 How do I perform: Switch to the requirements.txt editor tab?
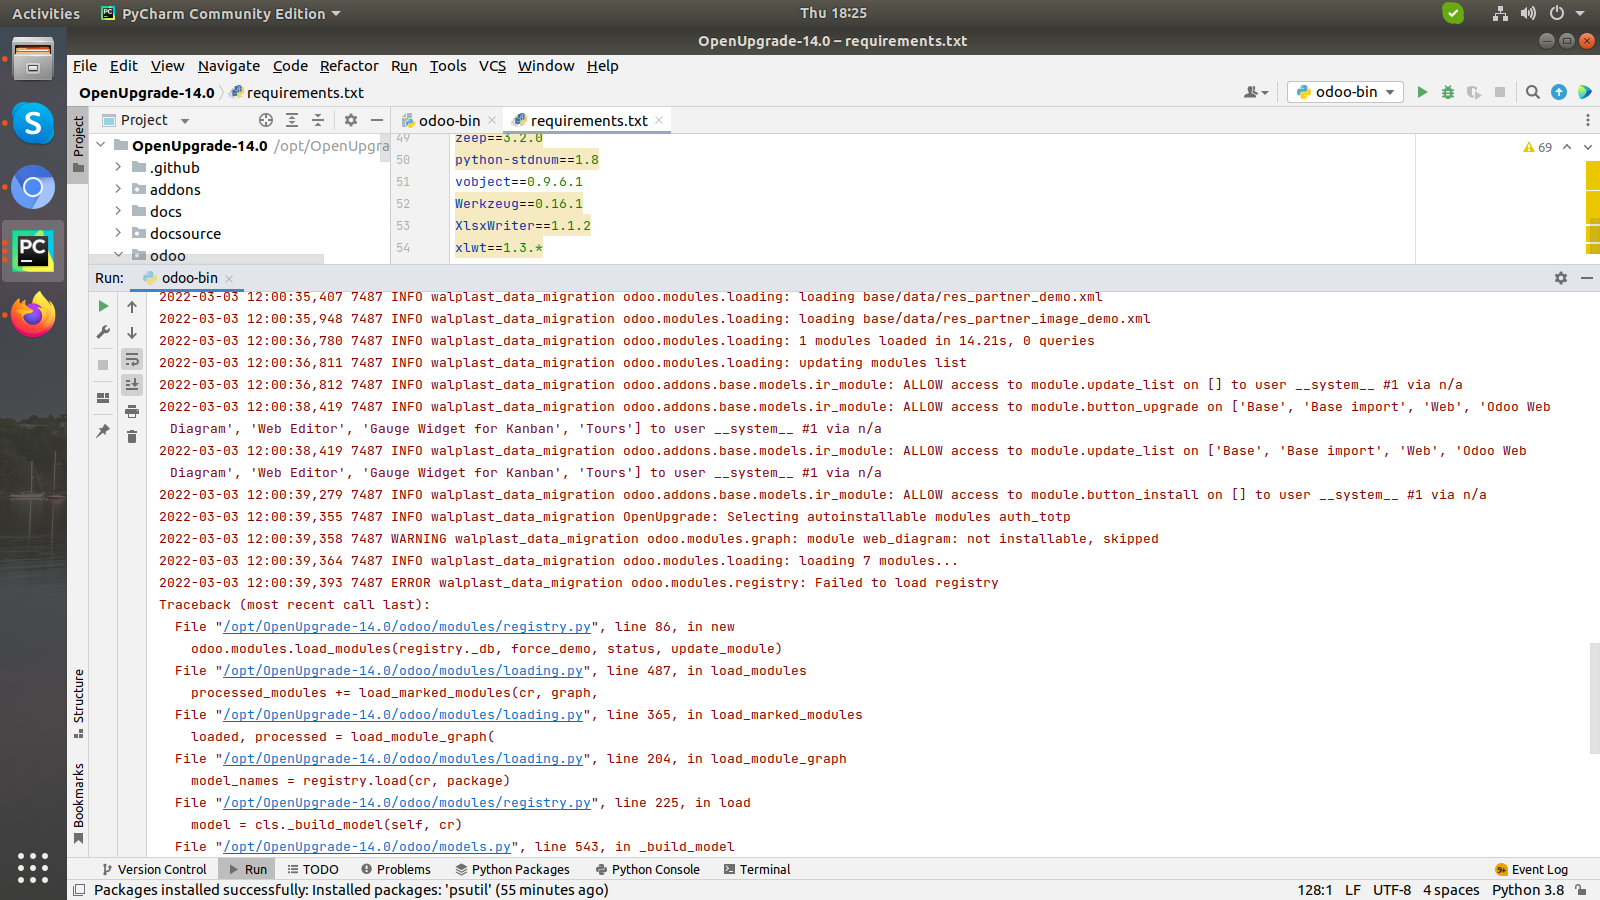[x=587, y=120]
